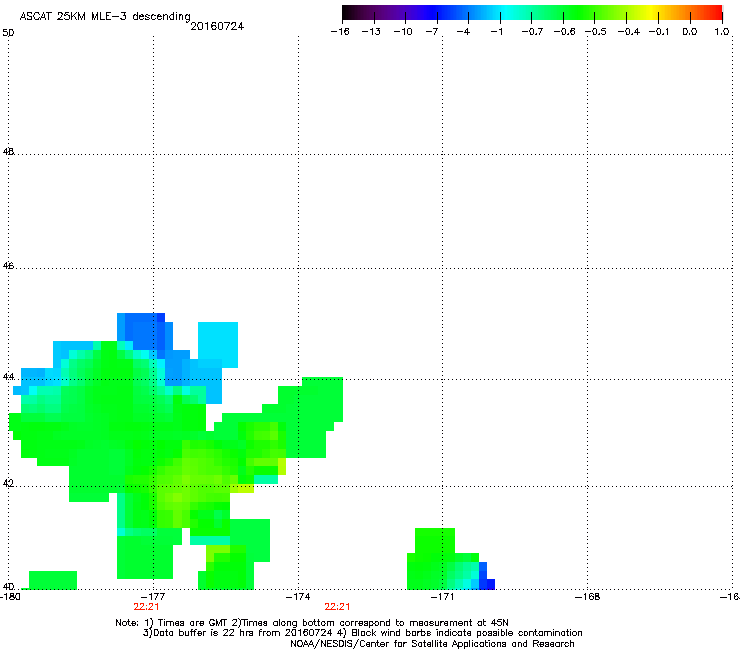Click the 0.0 color scale label
Image resolution: width=740 pixels, height=650 pixels.
690,32
